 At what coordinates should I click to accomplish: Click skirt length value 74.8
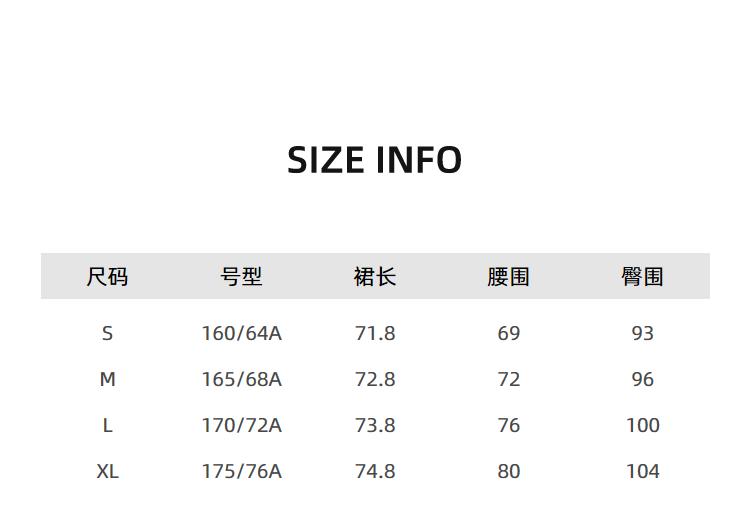pos(375,471)
